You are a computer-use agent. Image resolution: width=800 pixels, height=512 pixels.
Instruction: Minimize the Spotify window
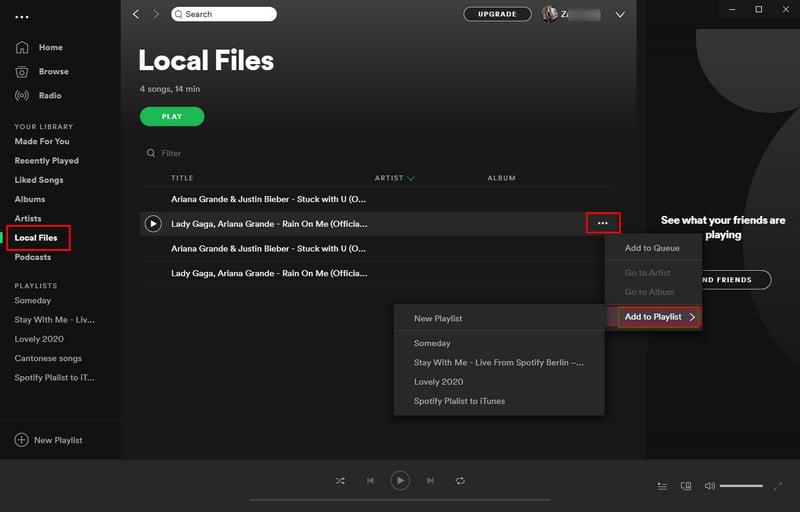pyautogui.click(x=732, y=9)
